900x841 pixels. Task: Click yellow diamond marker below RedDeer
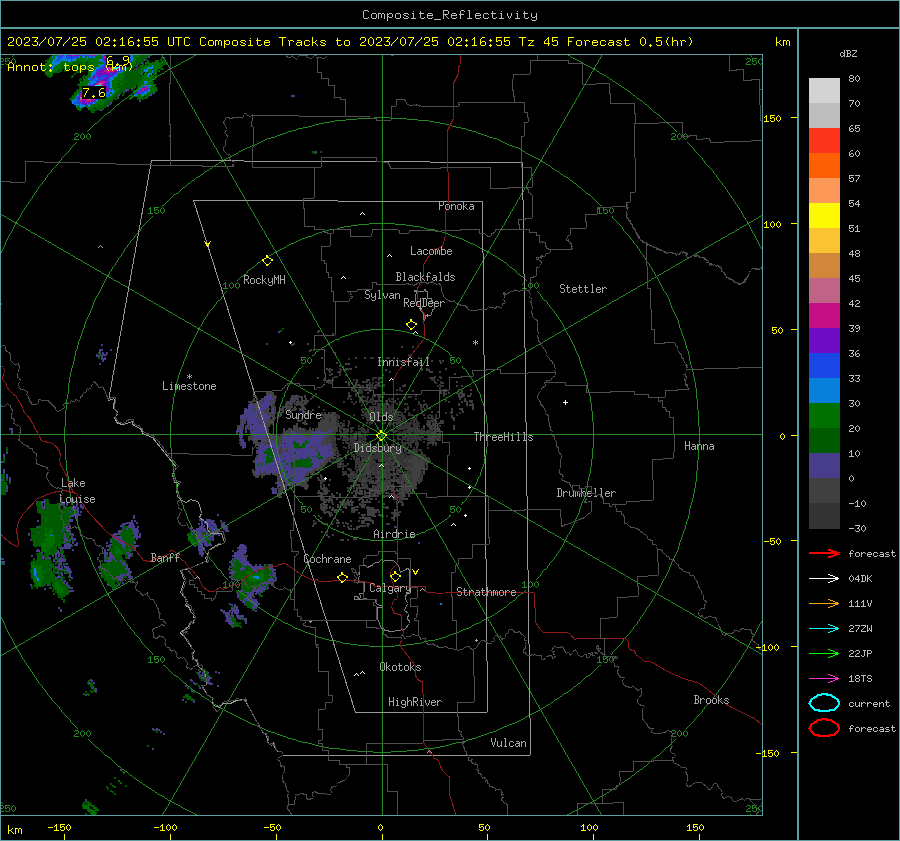(411, 325)
